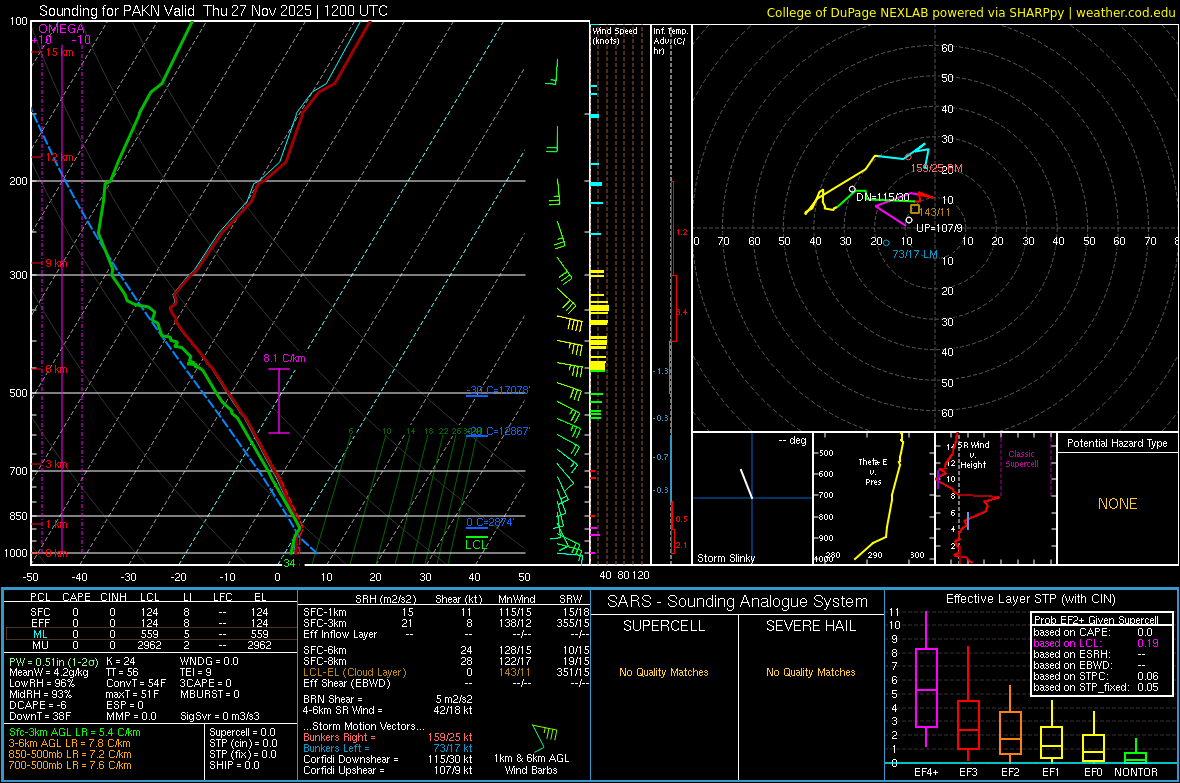Click 'College of DuPage NEXLAB' credit text
Viewport: 1180px width, 783px height.
tap(838, 12)
